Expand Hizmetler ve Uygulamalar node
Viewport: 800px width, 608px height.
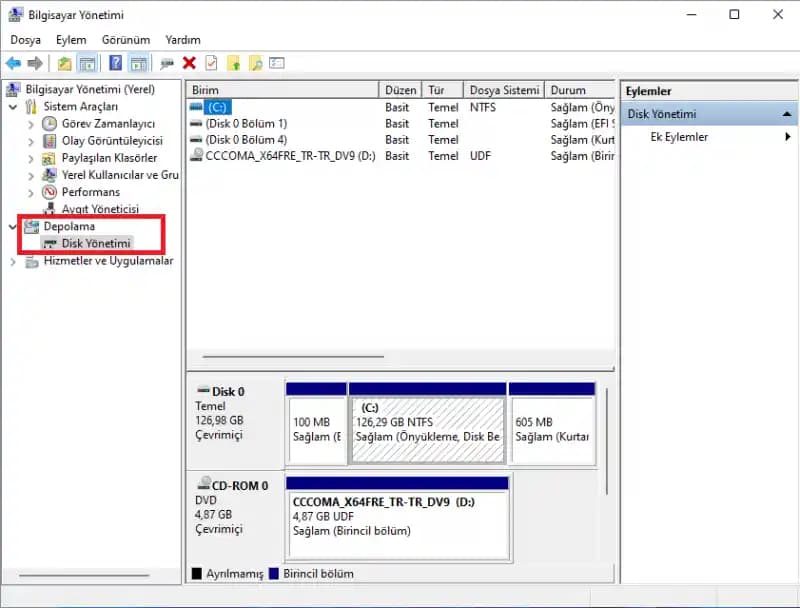[13, 262]
